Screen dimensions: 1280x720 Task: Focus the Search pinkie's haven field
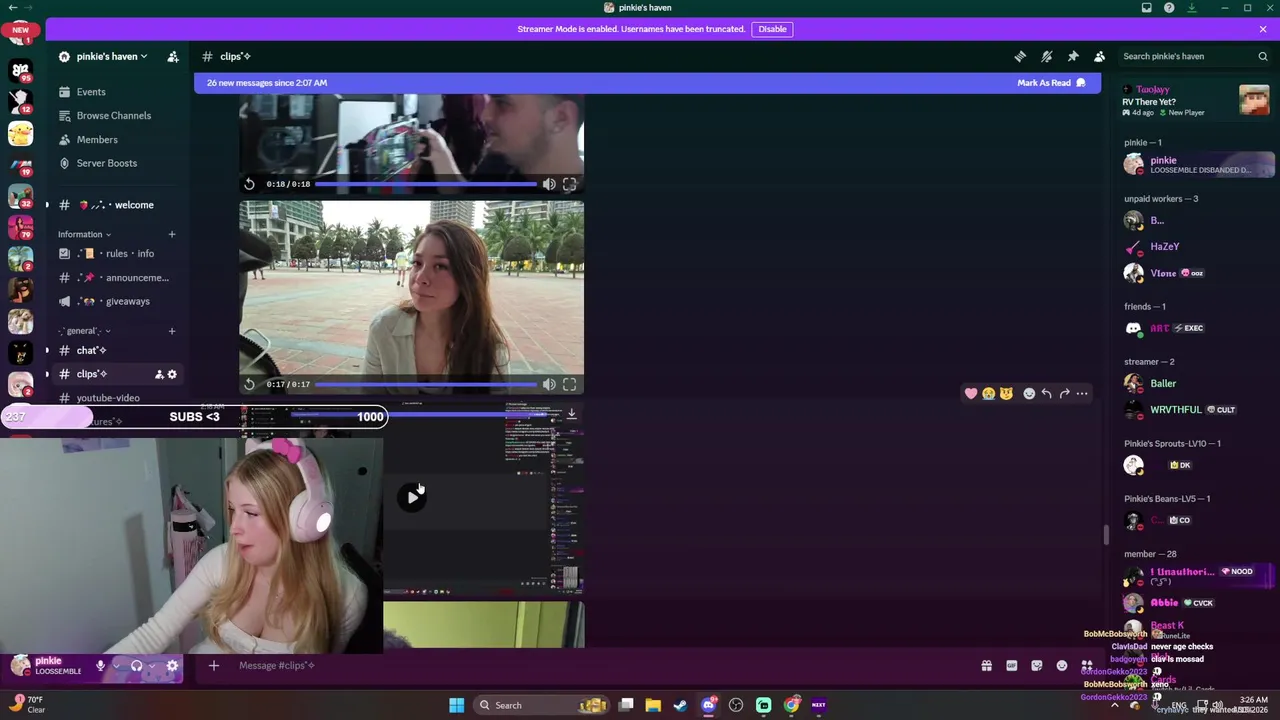1194,56
